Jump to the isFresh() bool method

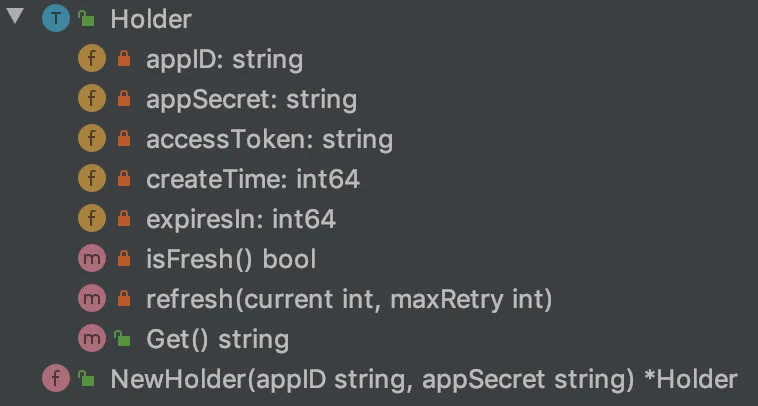tap(231, 260)
